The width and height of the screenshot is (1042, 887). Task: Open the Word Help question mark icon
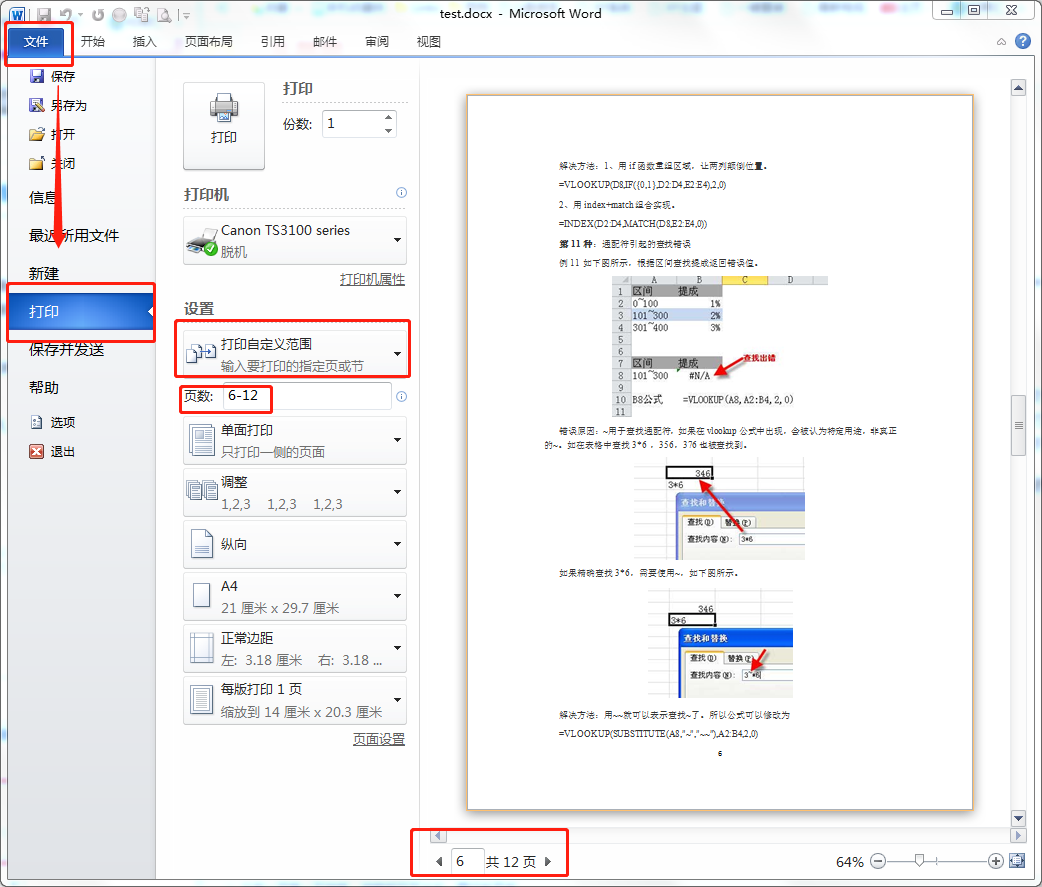1023,41
